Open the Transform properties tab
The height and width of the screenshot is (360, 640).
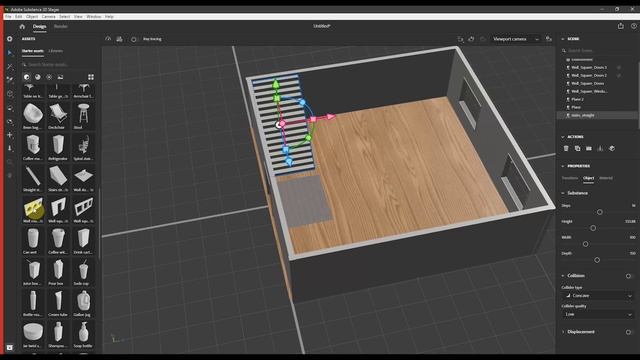(570, 178)
